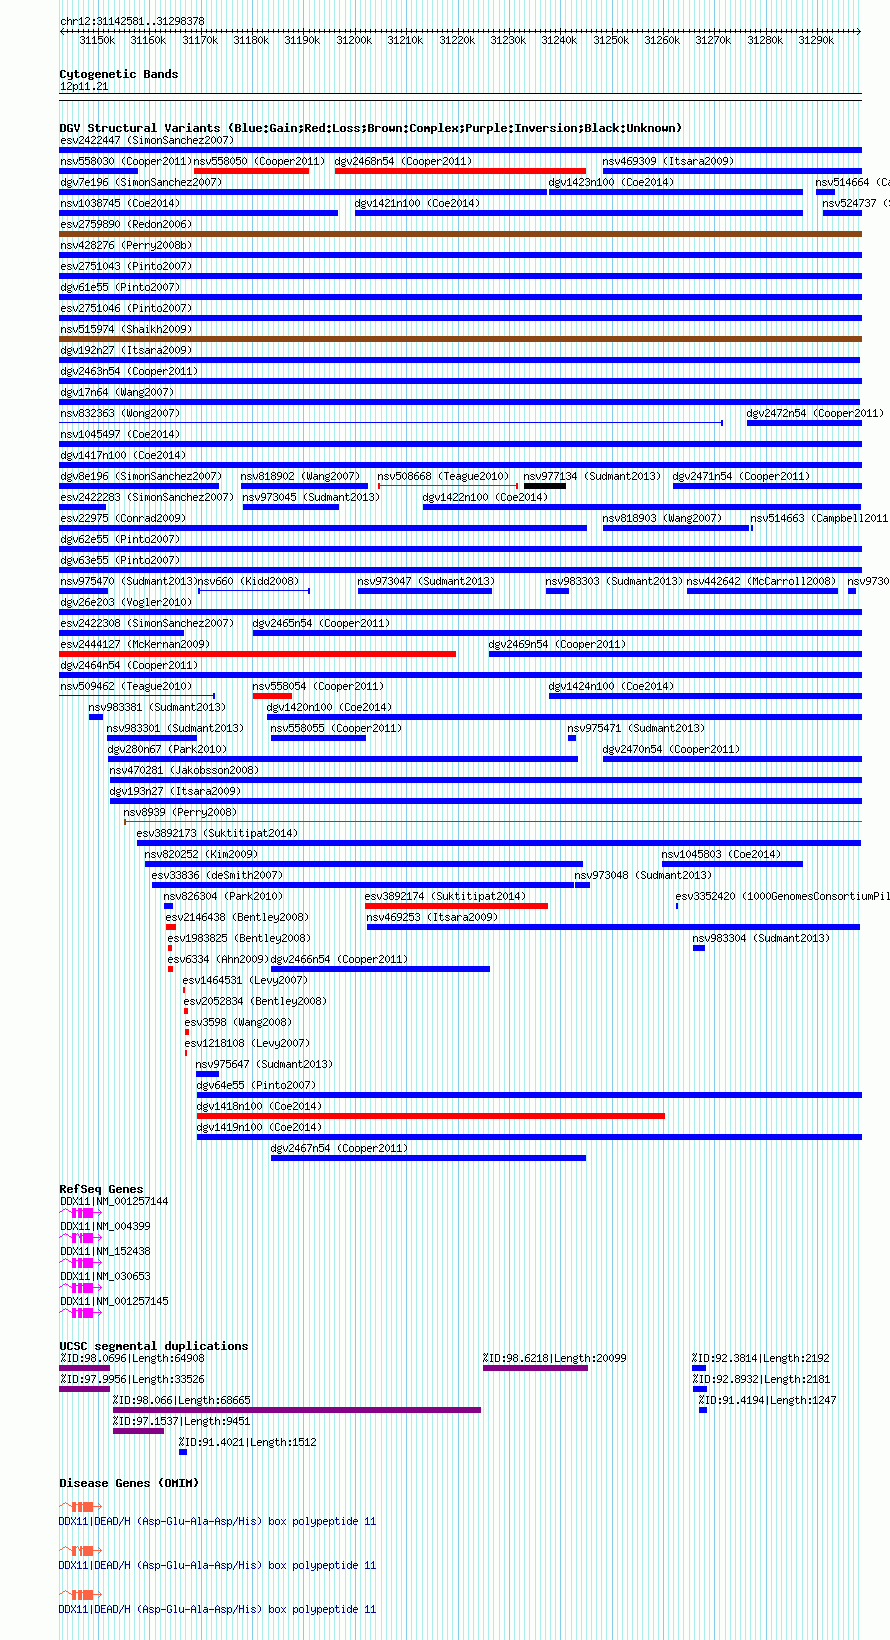Click dgv192n27 (Itsara2009) label
Screen dimensions: 890x1640
pyautogui.click(x=126, y=350)
